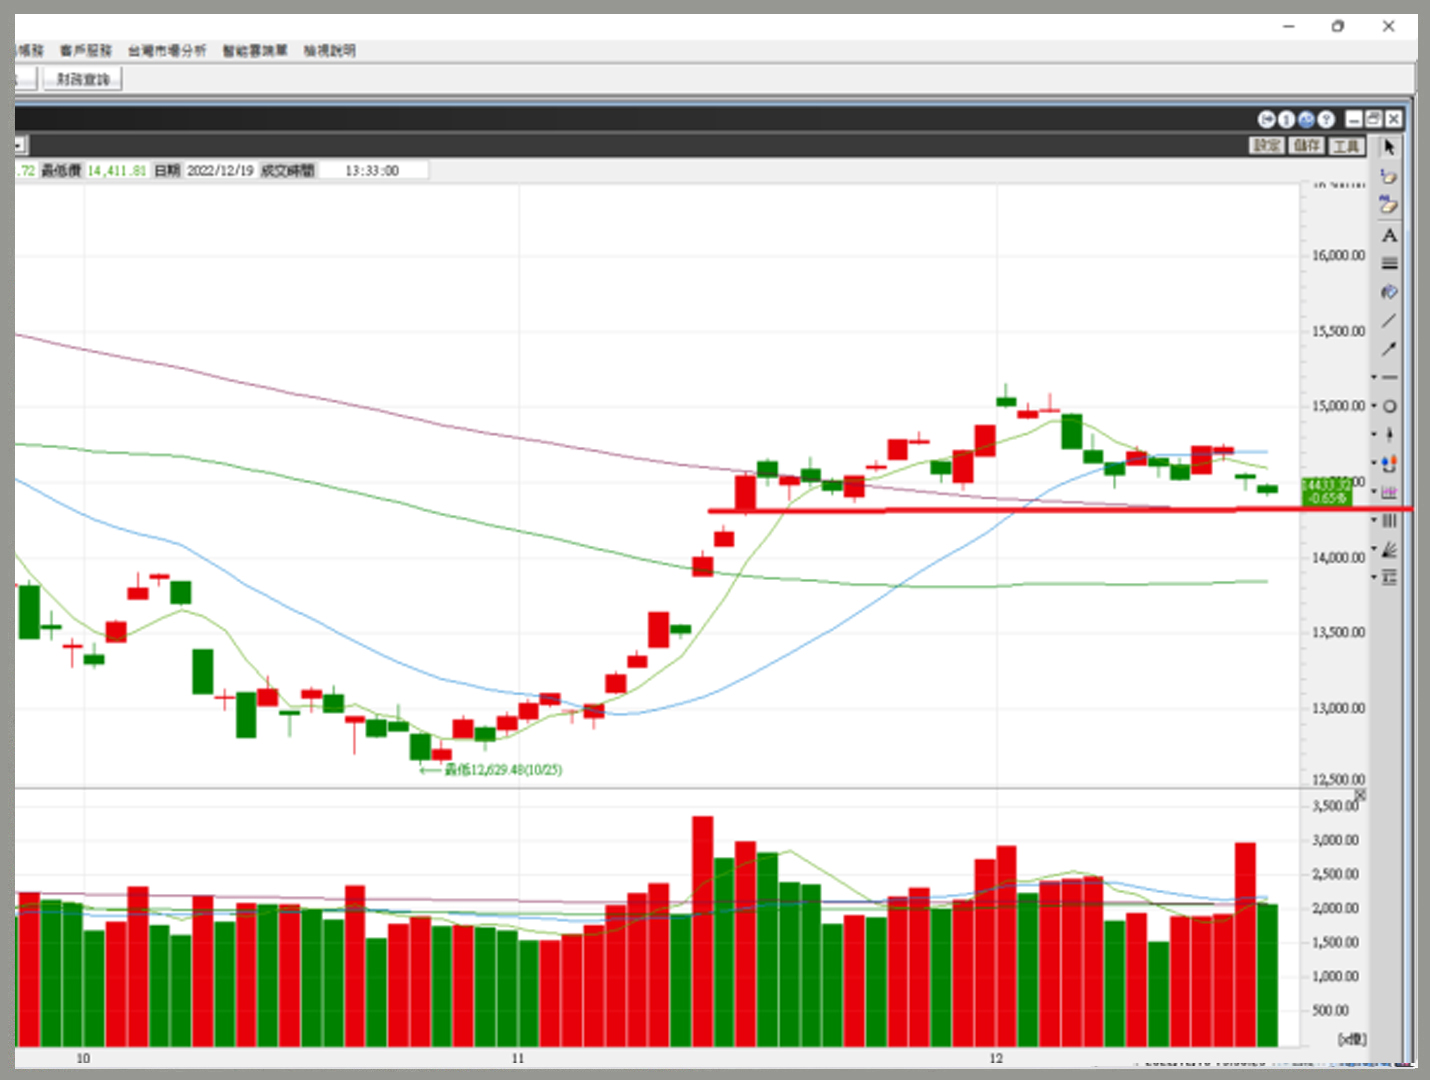Click the 13,000.00 price axis label
Viewport: 1430px width, 1080px height.
coord(1338,708)
